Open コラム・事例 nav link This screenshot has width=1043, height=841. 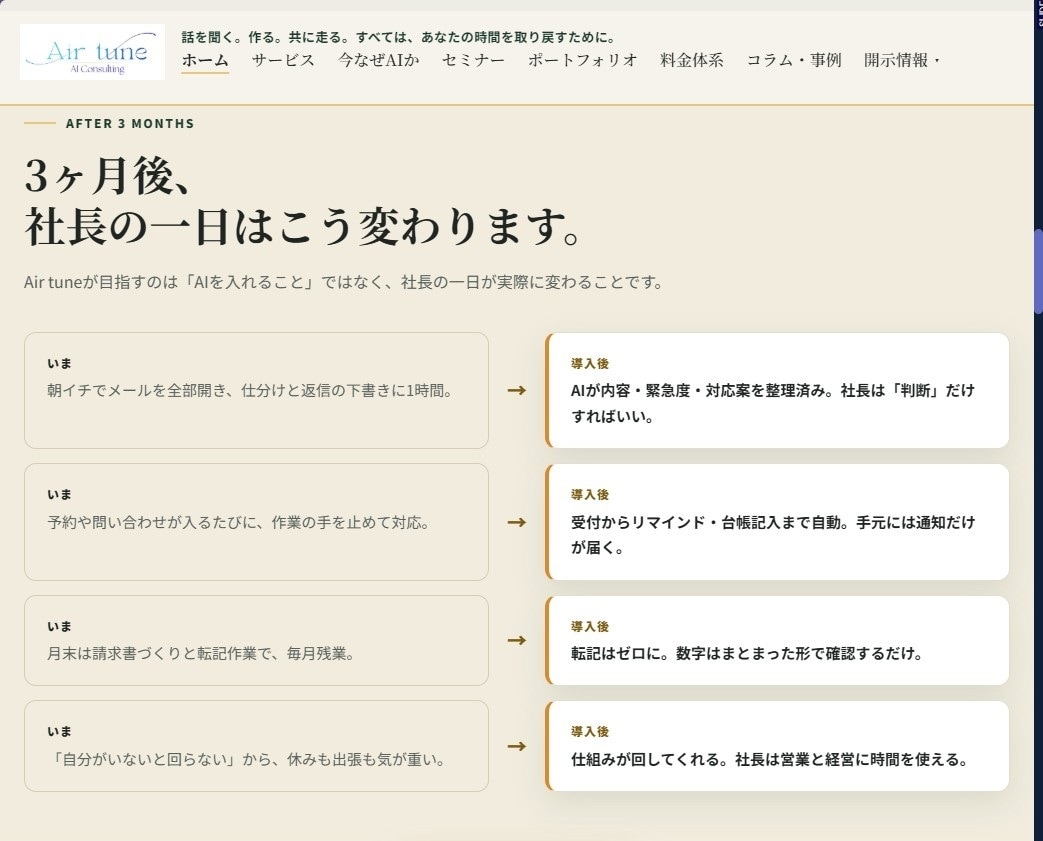pos(794,60)
